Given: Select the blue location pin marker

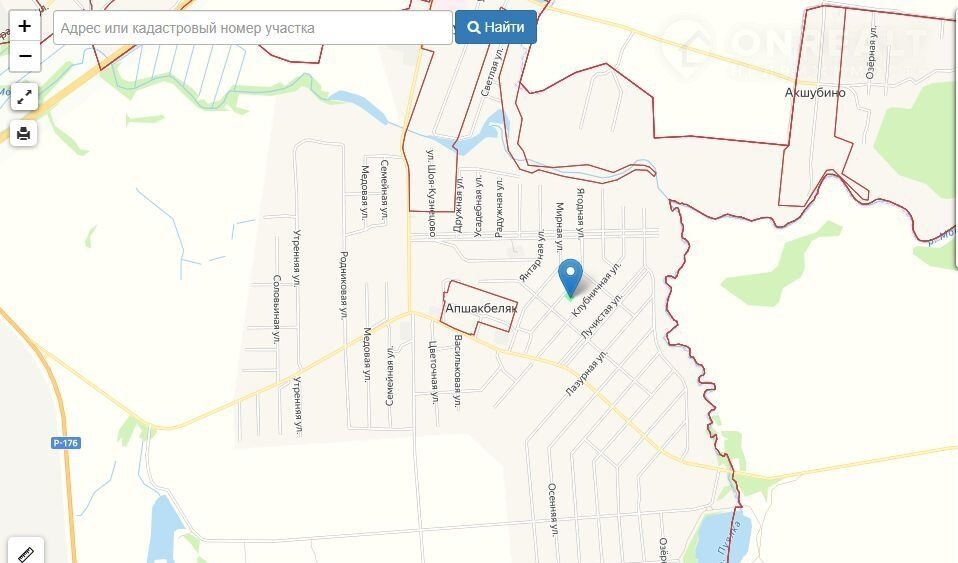Looking at the screenshot, I should (x=571, y=278).
